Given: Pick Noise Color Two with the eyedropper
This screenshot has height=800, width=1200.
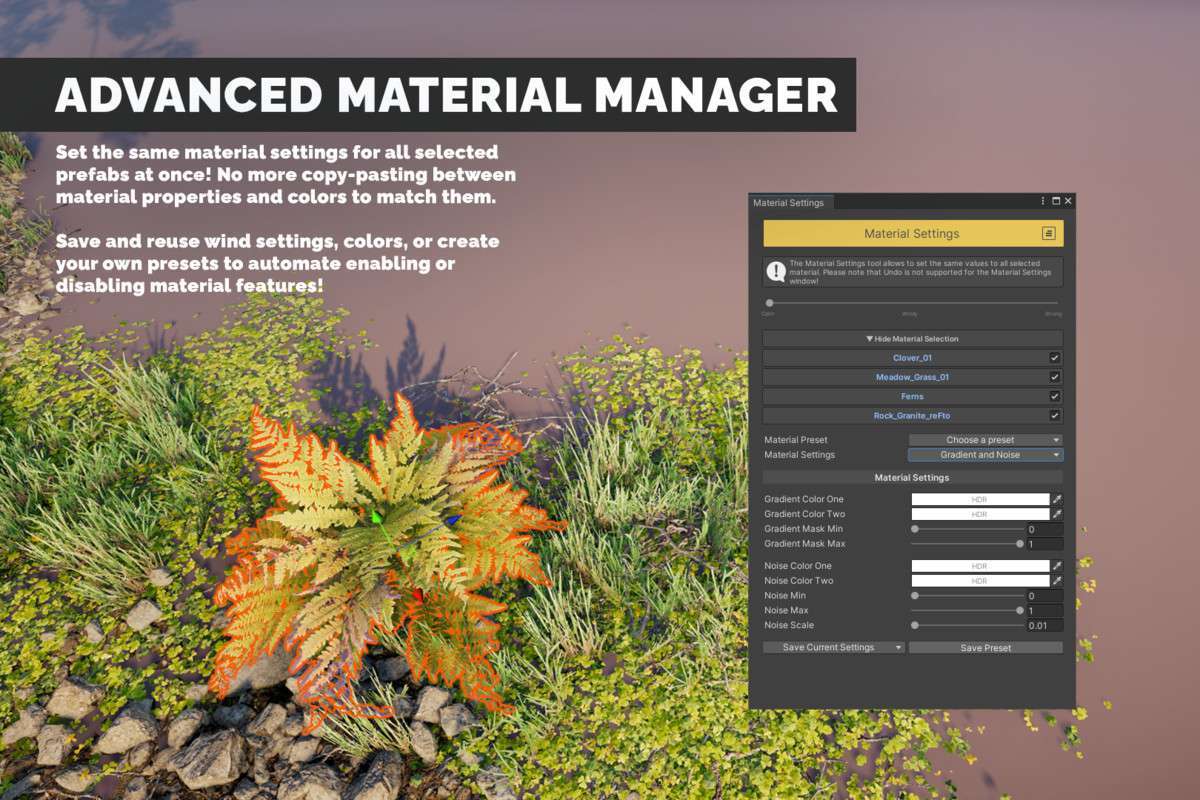Looking at the screenshot, I should 1057,581.
